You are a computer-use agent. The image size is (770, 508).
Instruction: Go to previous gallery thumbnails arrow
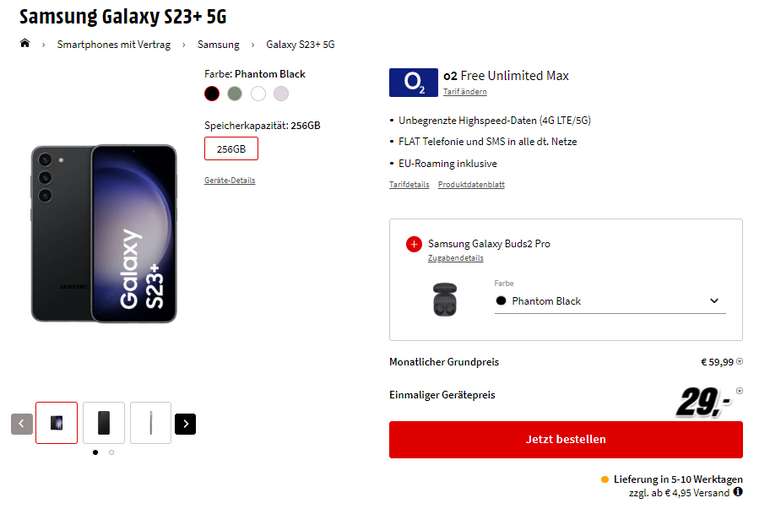pos(22,424)
